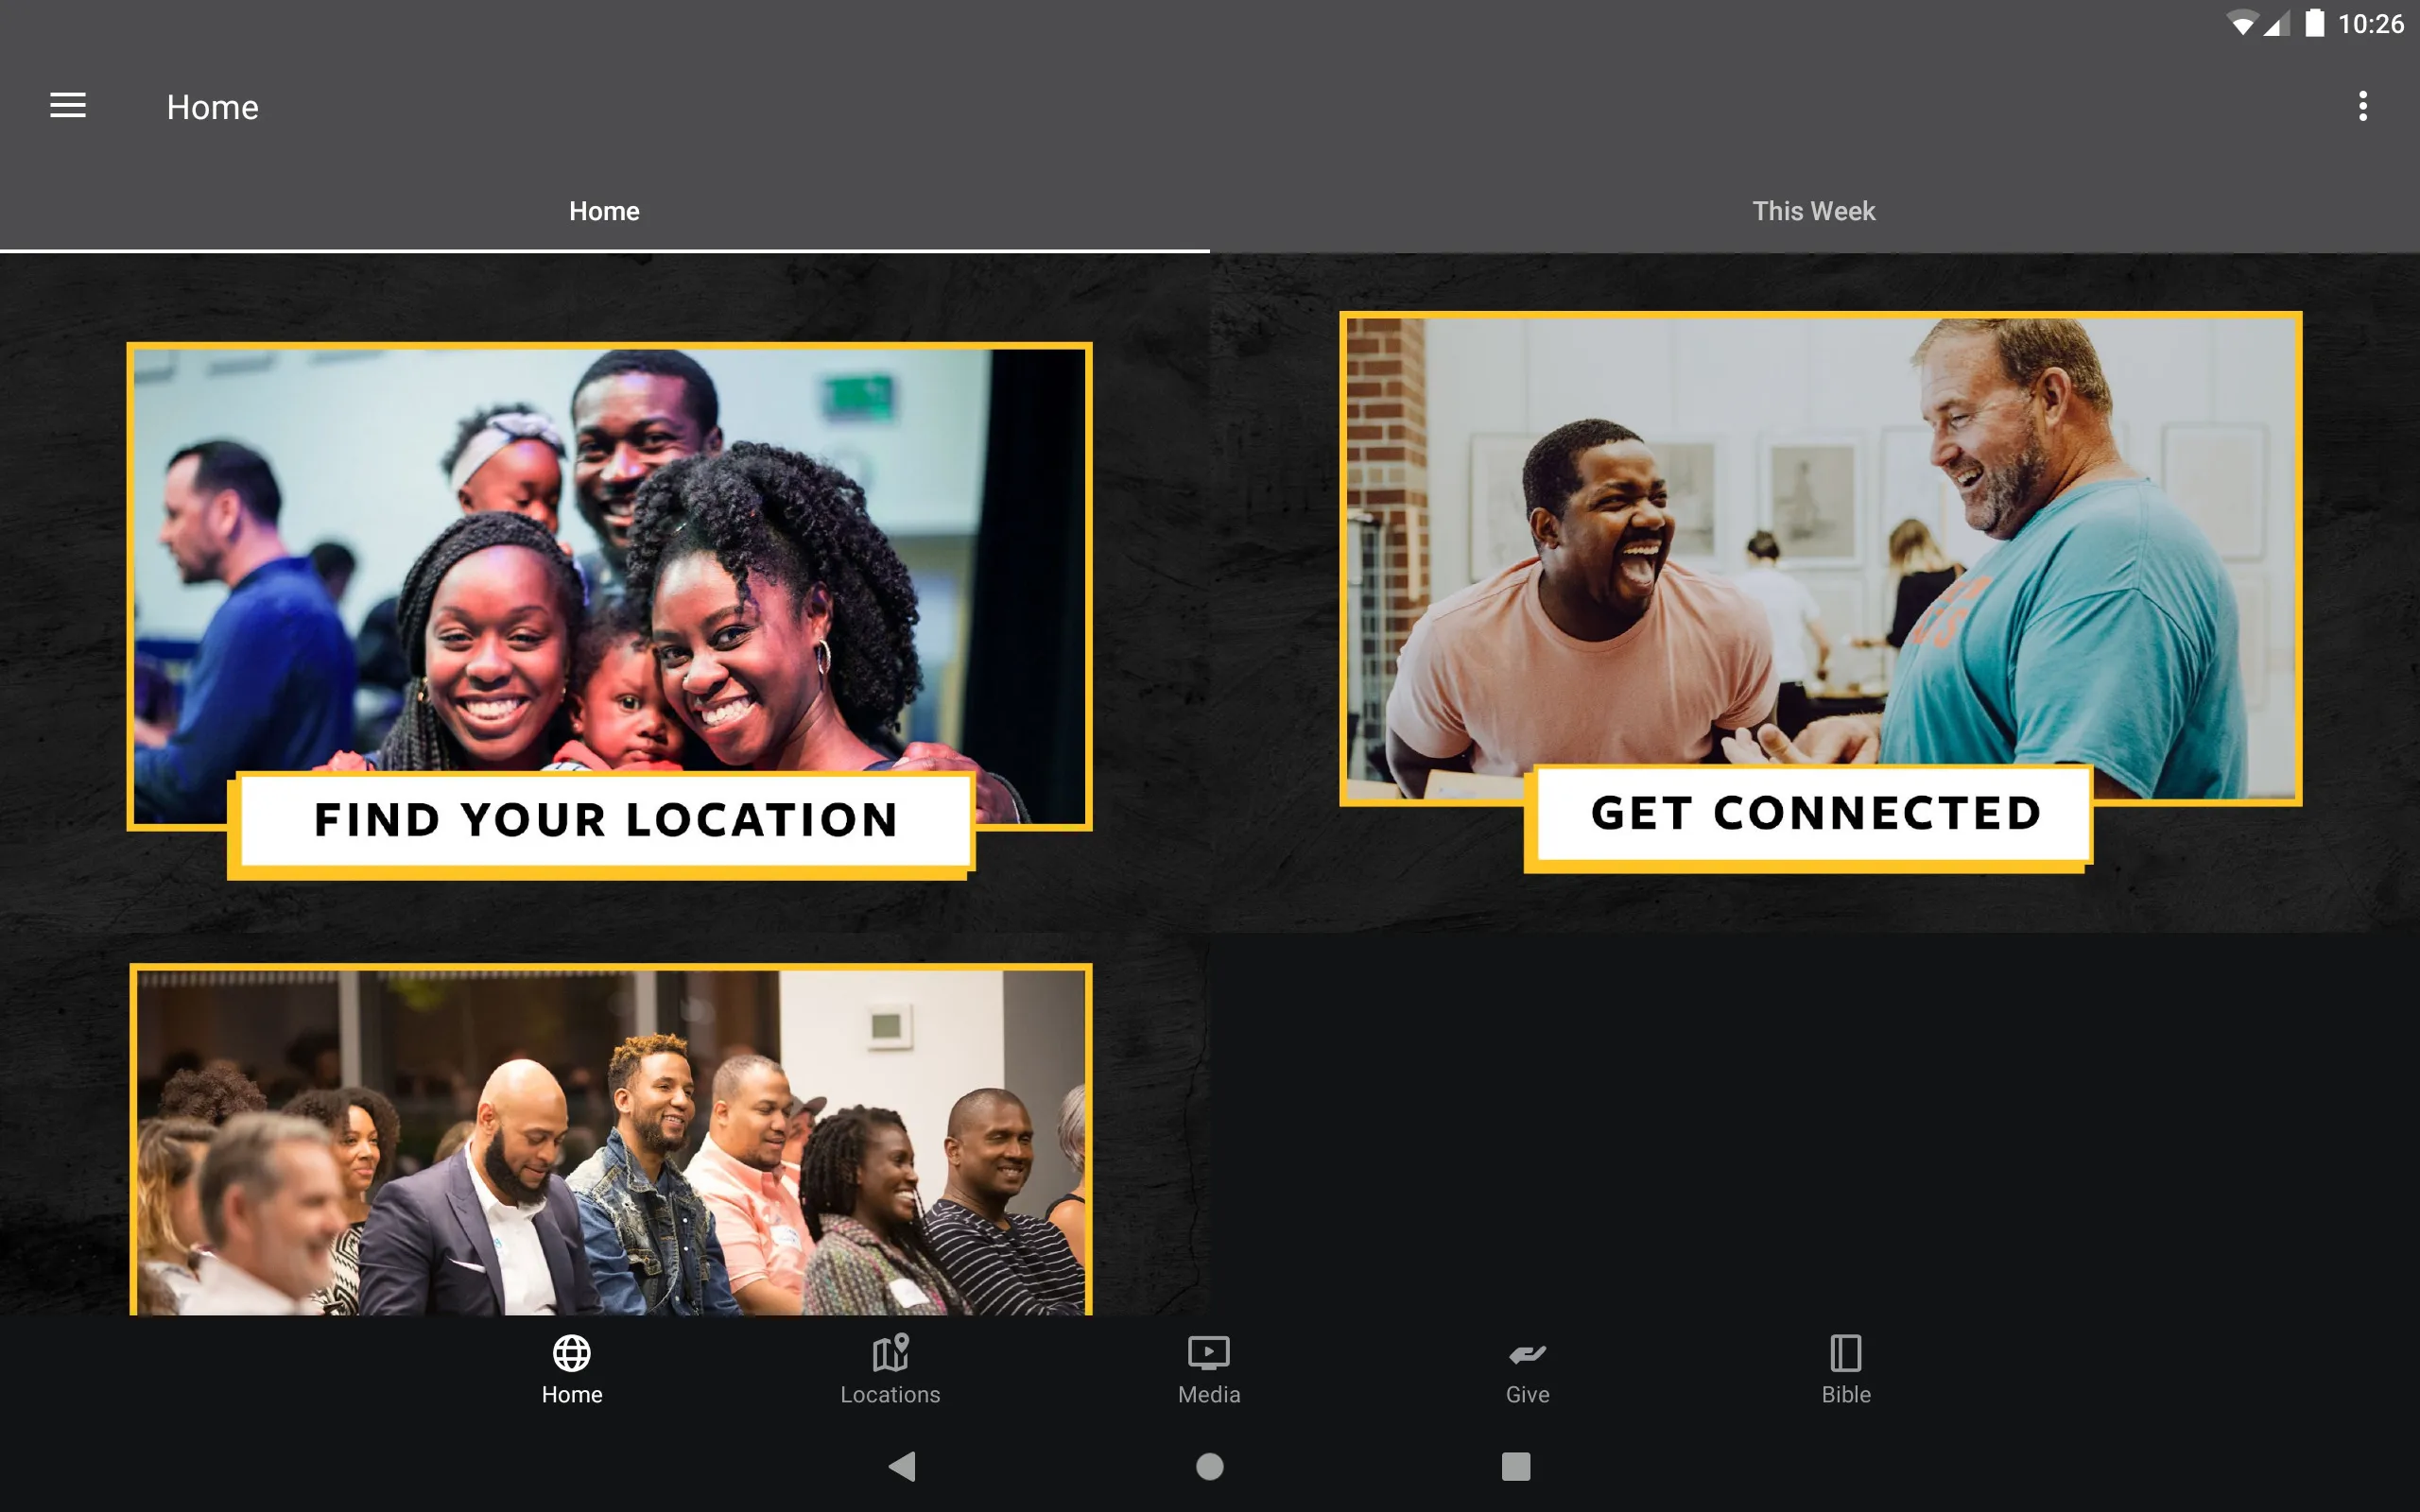Screen dimensions: 2420x1512
Task: Open the Locations section
Action: click(x=890, y=1367)
